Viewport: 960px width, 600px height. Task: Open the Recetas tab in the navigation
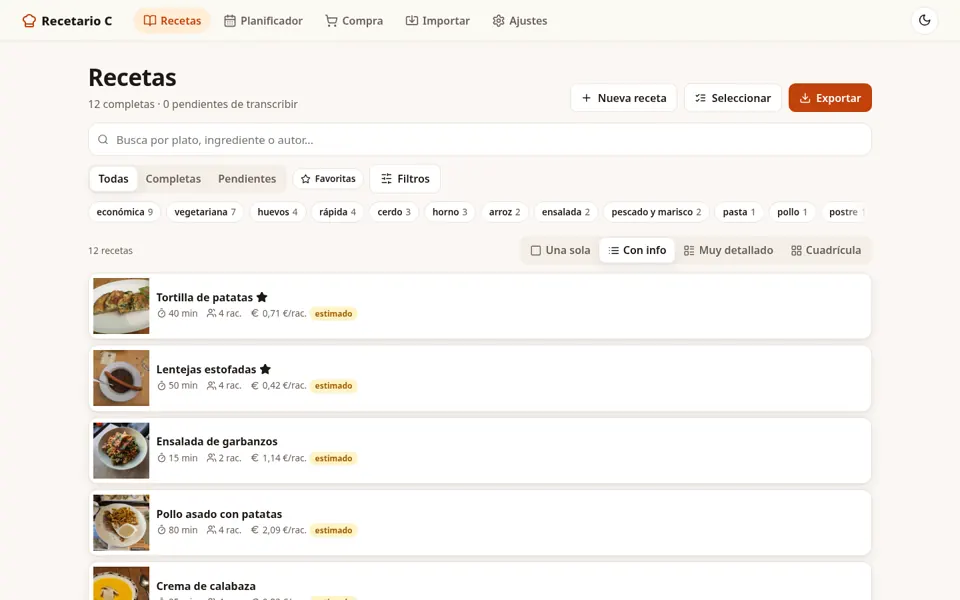(172, 21)
